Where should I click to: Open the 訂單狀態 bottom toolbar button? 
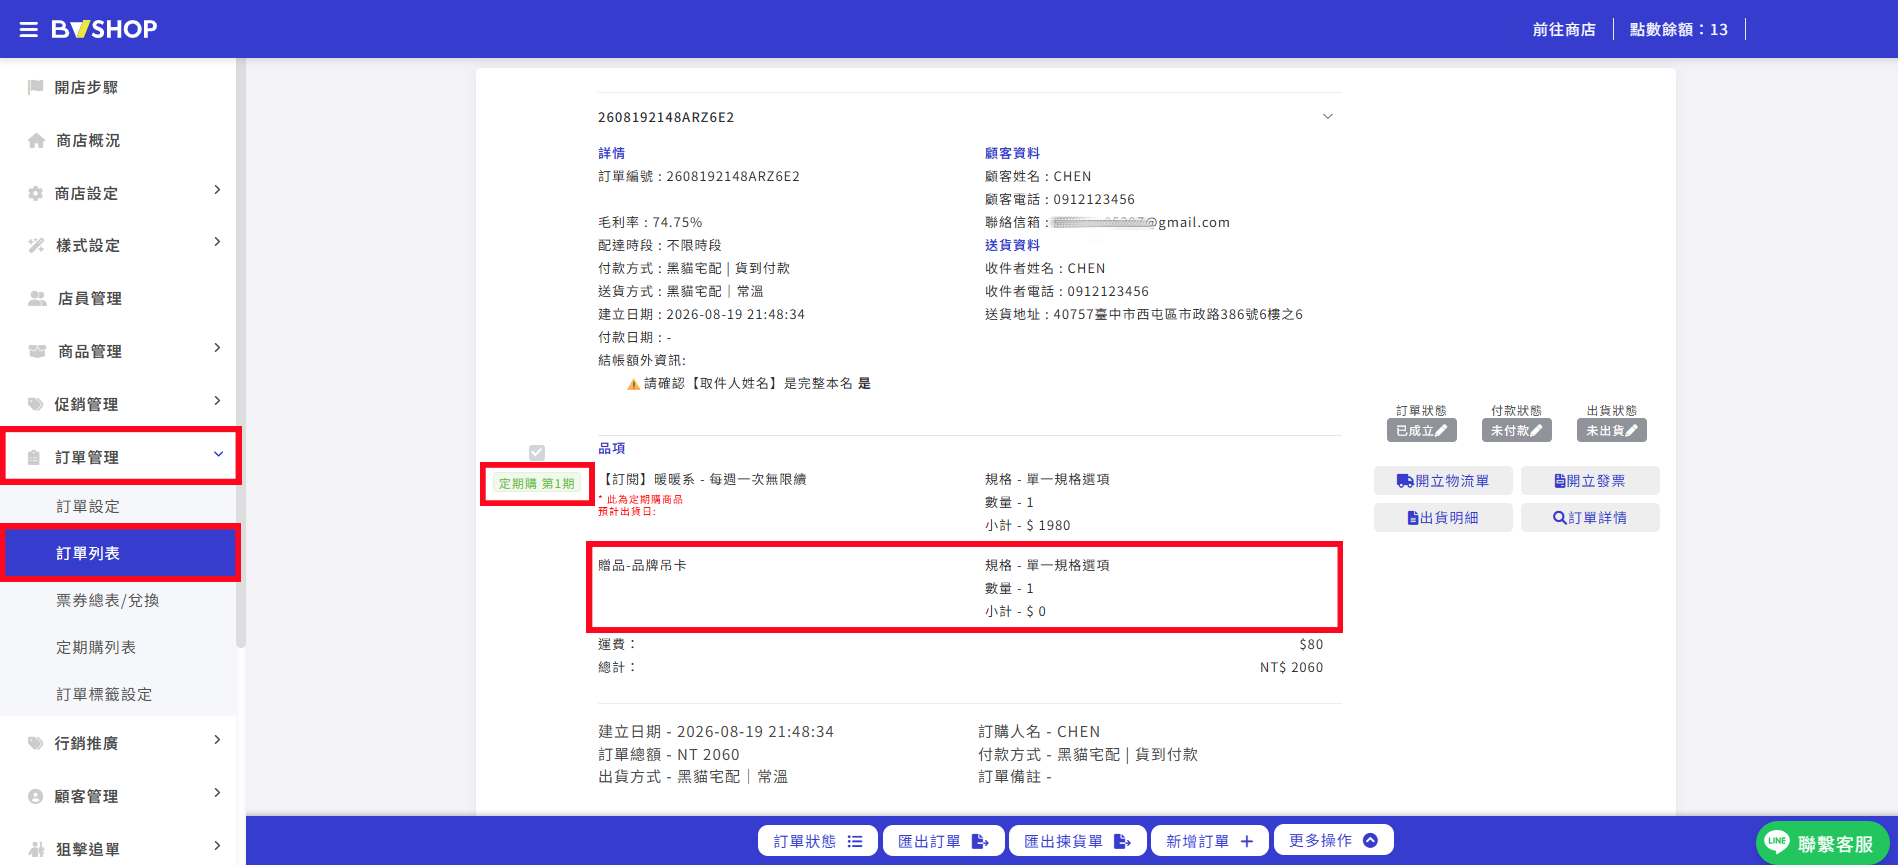point(818,841)
